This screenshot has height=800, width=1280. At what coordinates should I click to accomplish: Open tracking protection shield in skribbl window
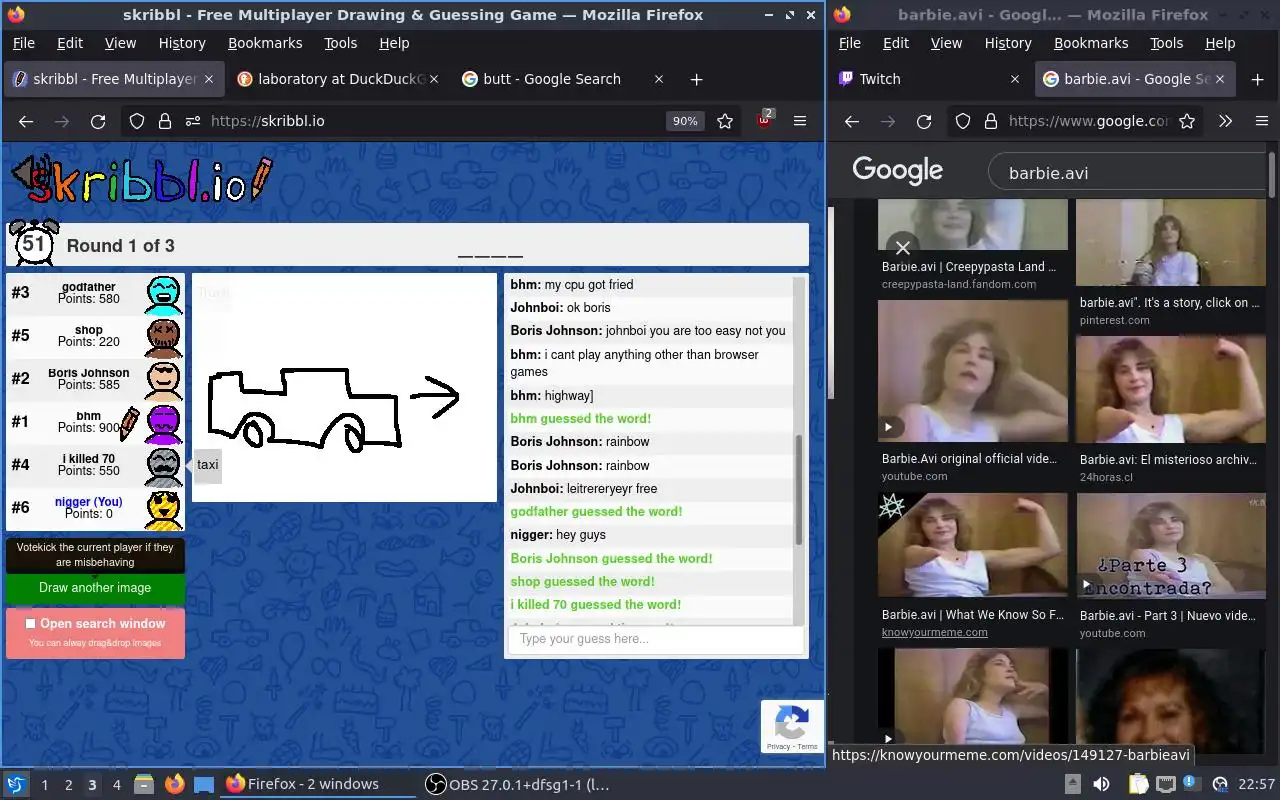pyautogui.click(x=137, y=121)
